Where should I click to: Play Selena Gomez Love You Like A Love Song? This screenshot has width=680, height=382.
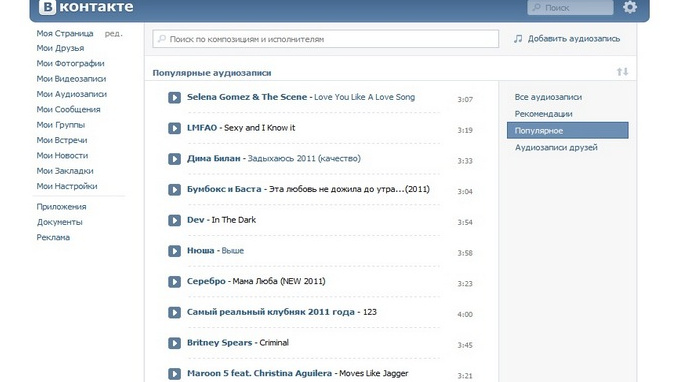pyautogui.click(x=174, y=97)
